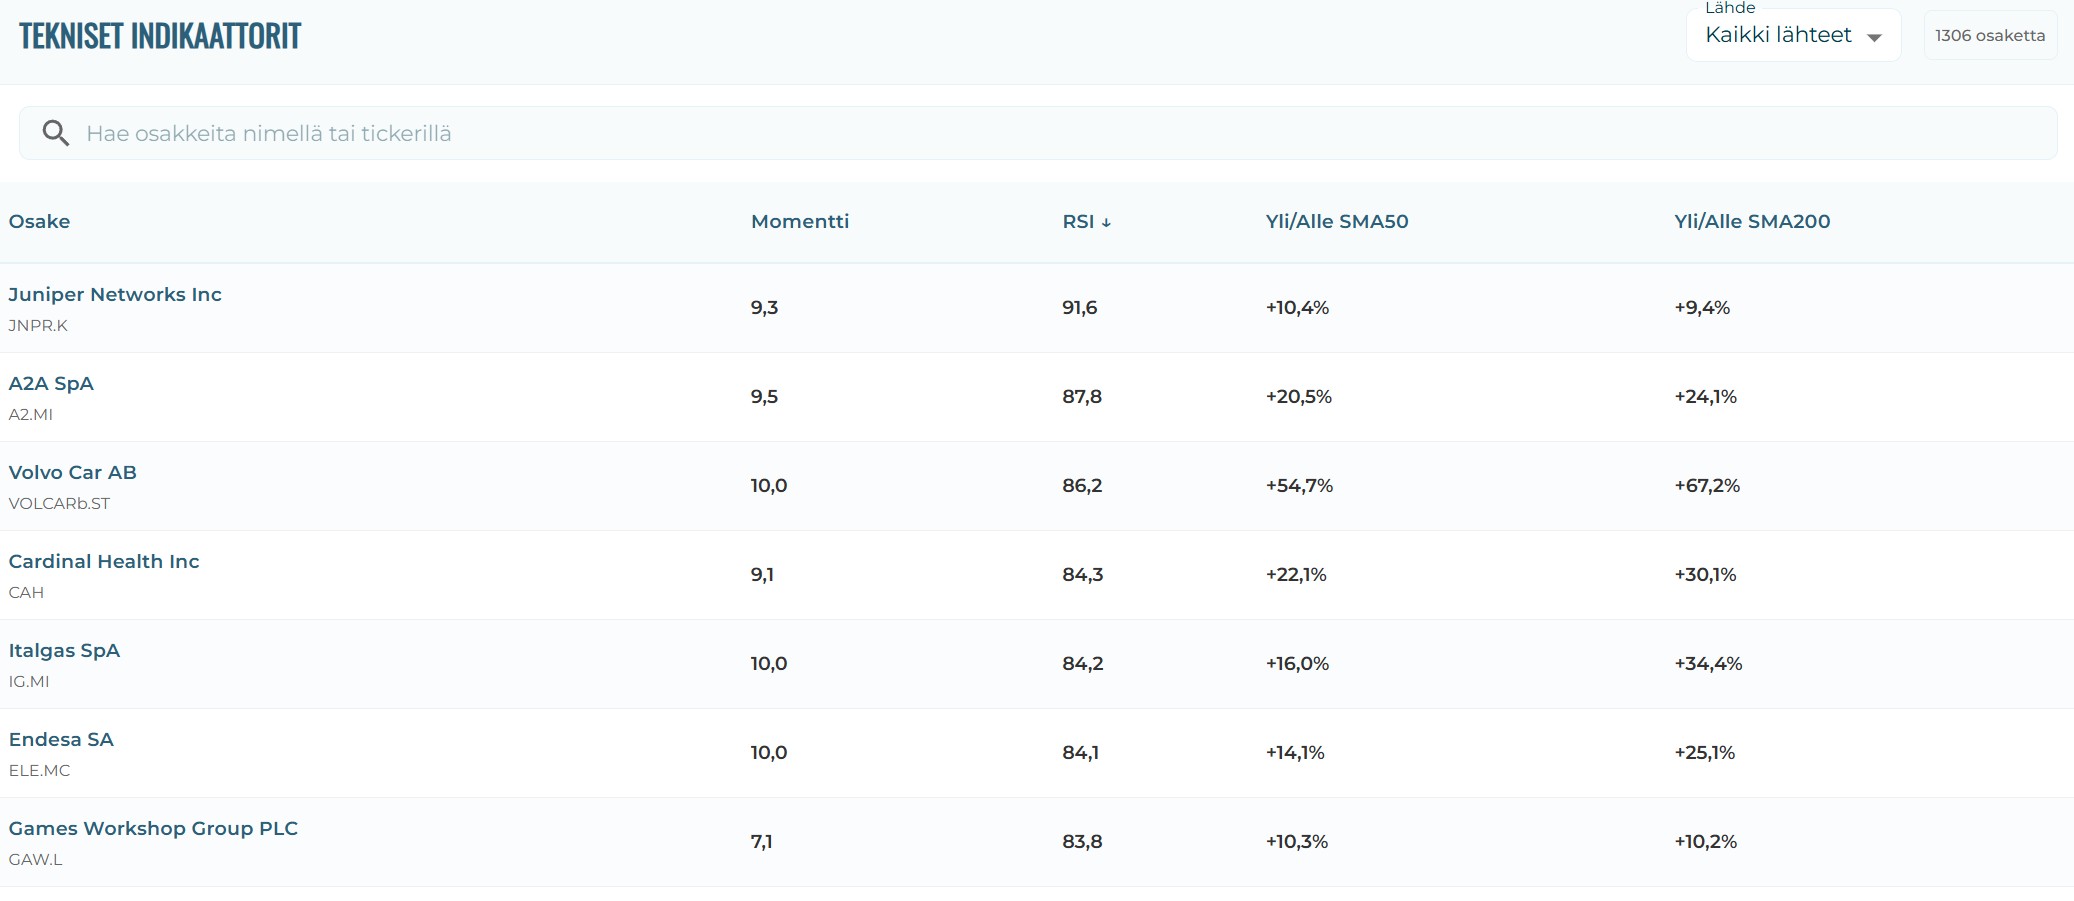Open the Kaikki lähteet source dropdown
The image size is (2074, 901).
pos(1778,36)
